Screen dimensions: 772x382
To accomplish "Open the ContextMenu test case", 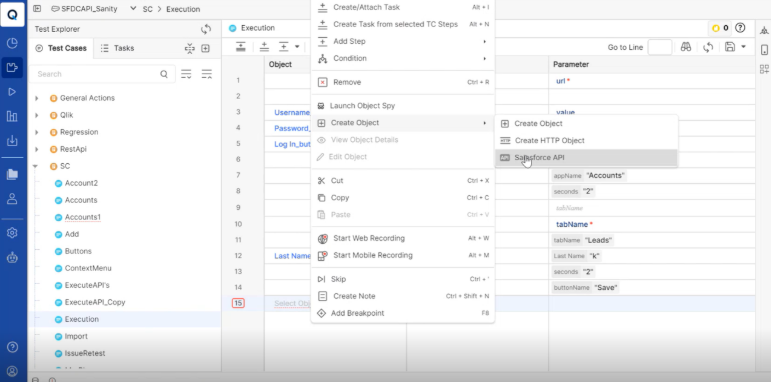I will pos(88,268).
